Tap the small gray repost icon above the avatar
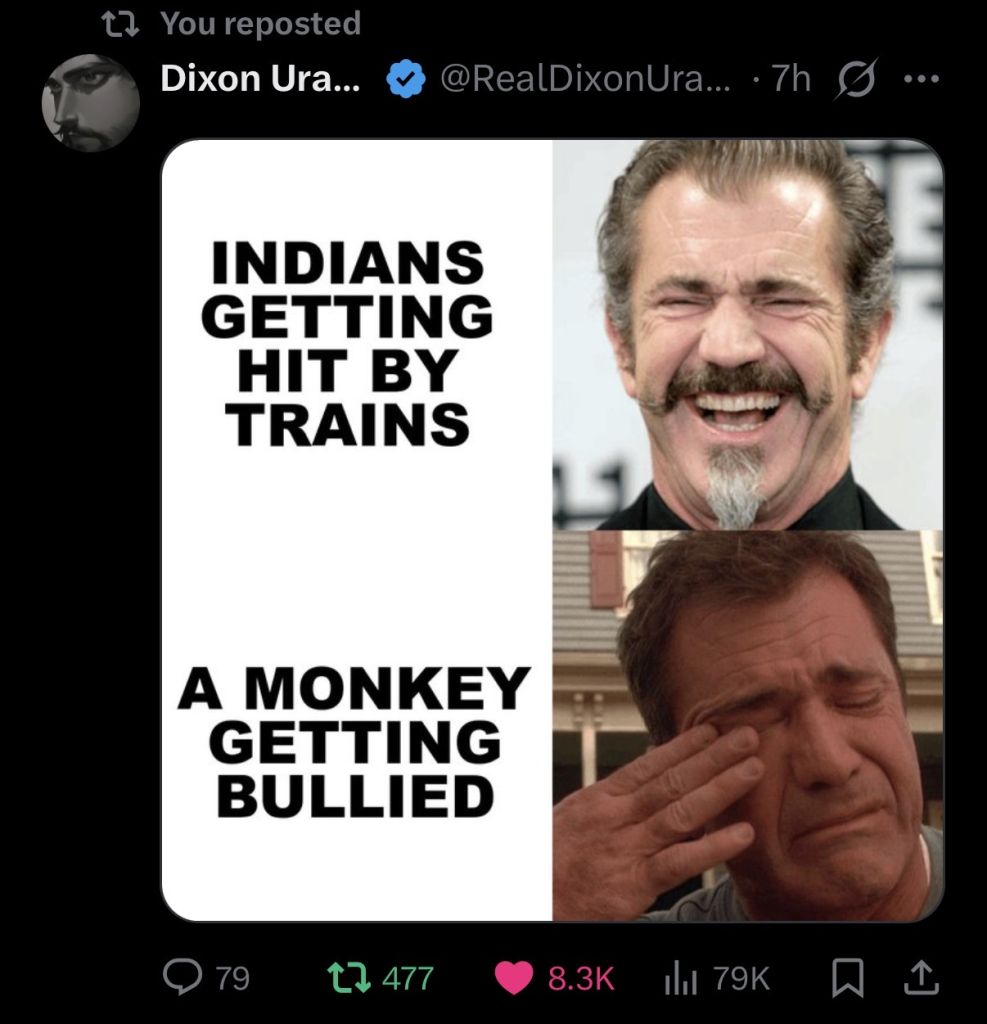 pyautogui.click(x=120, y=24)
